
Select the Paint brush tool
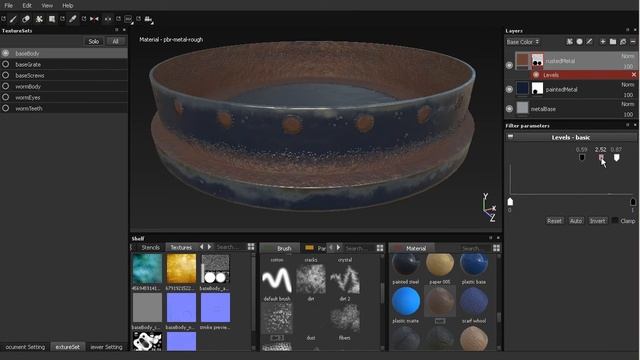tap(13, 19)
